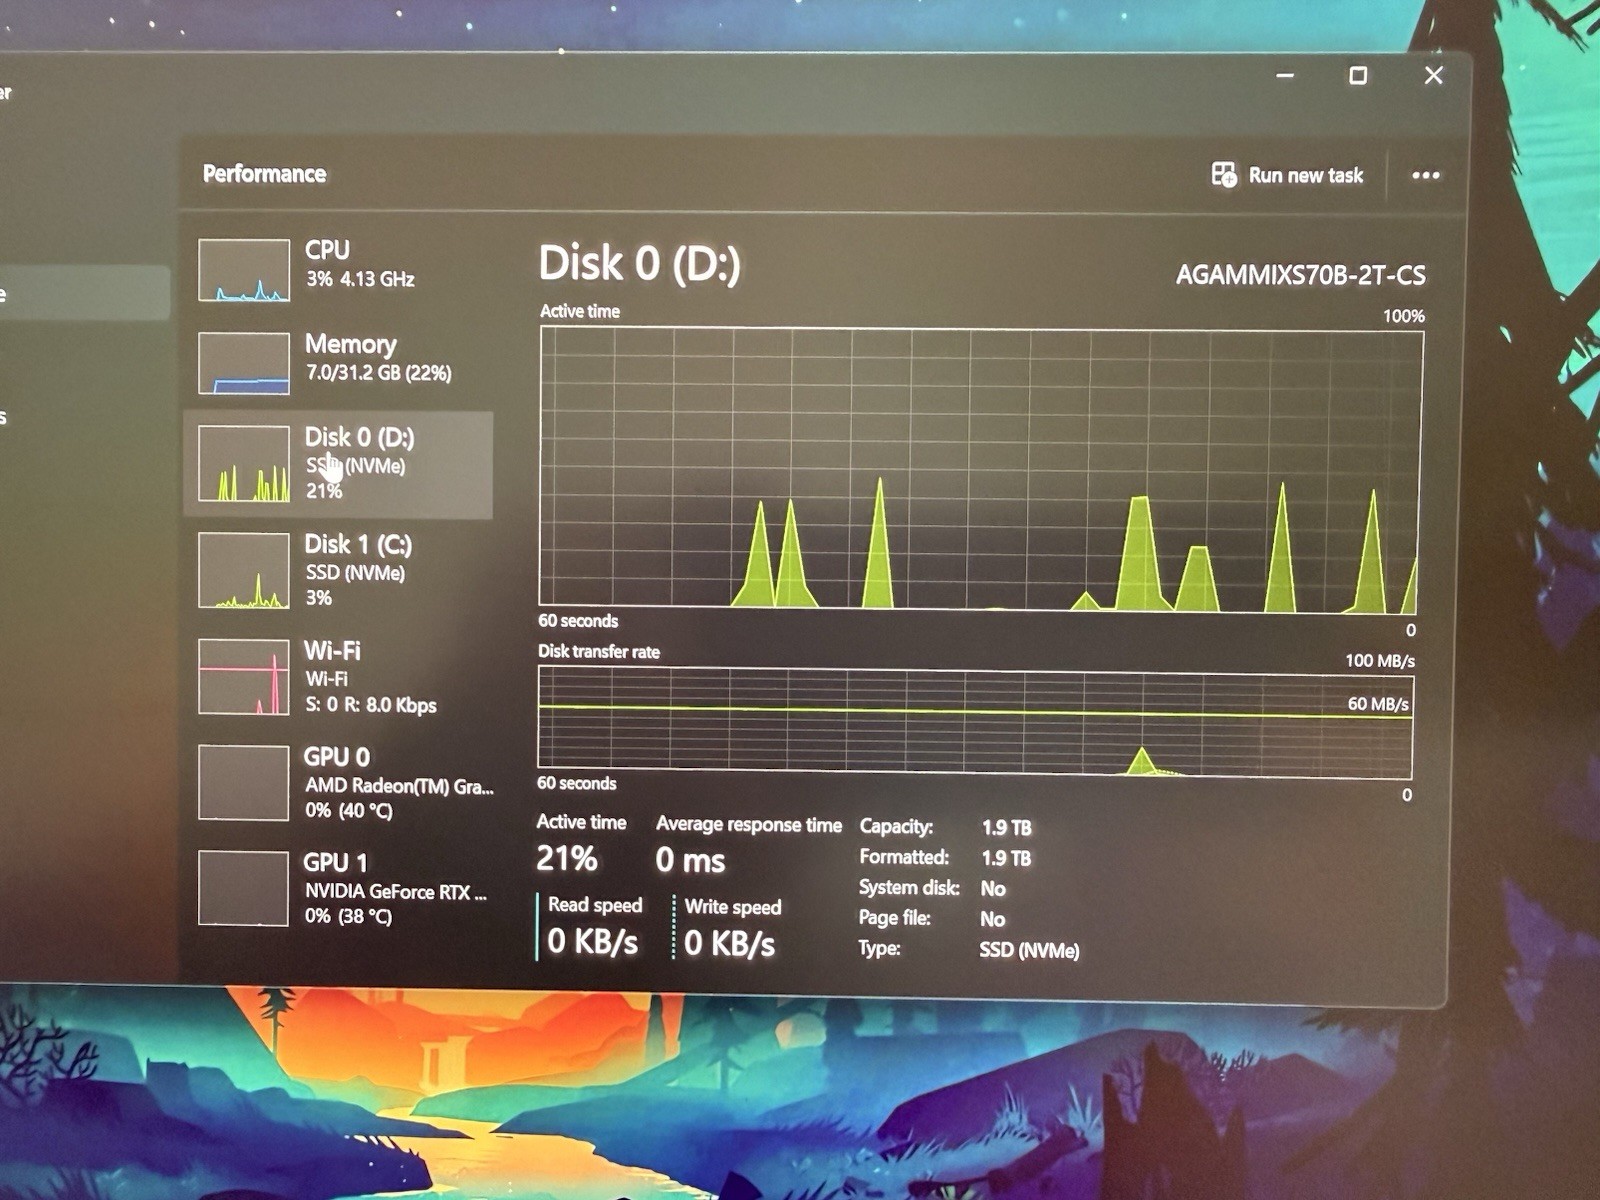Click the Disk transfer rate label
This screenshot has height=1200, width=1600.
[599, 652]
